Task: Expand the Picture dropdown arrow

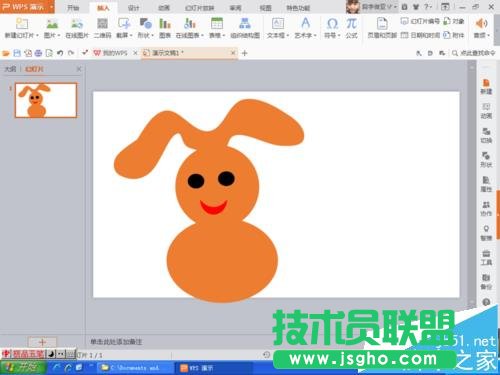Action: [59, 35]
